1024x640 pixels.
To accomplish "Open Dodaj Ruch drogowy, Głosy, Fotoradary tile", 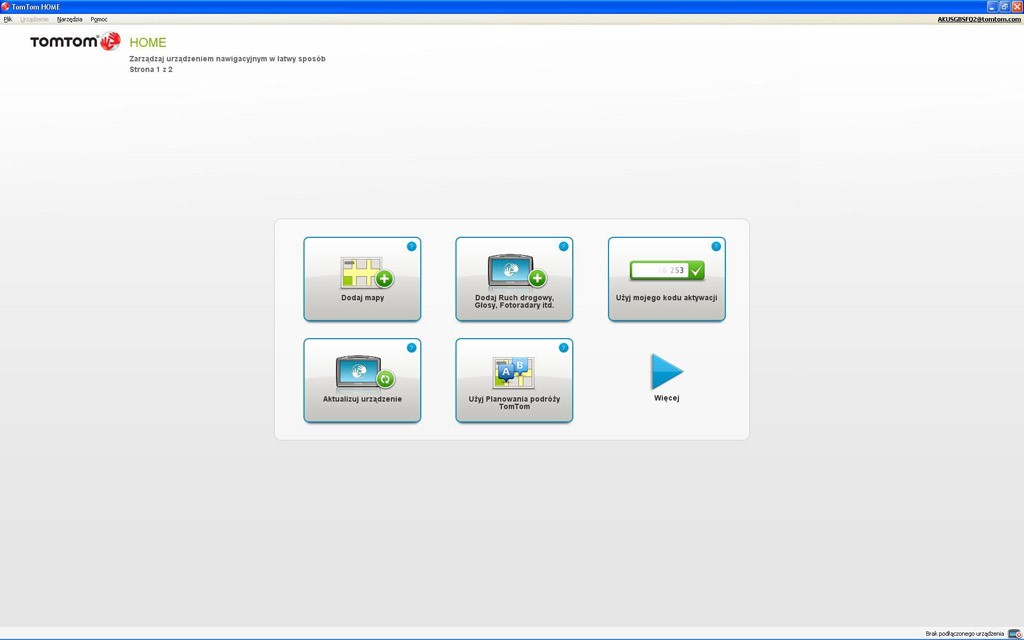I will pos(514,279).
